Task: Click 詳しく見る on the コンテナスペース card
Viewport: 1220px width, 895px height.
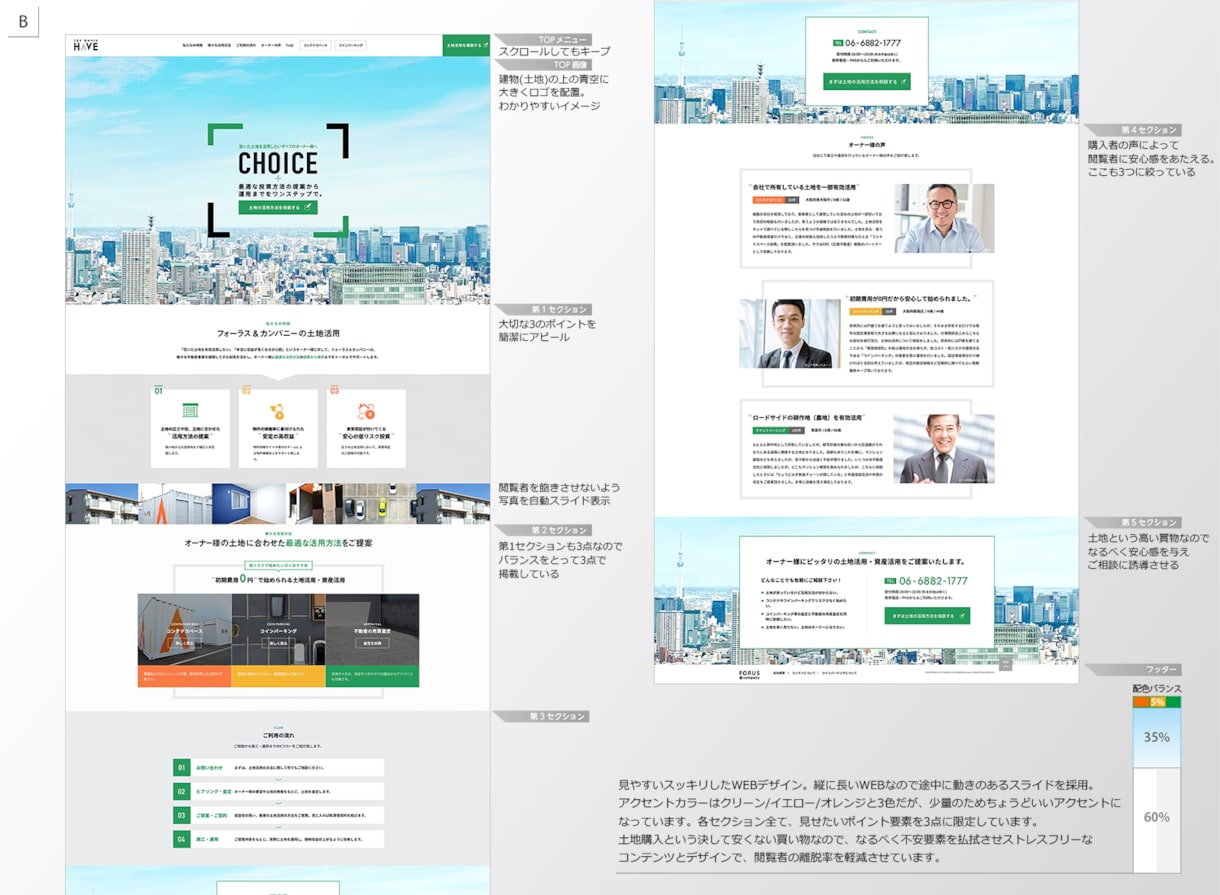Action: [184, 644]
